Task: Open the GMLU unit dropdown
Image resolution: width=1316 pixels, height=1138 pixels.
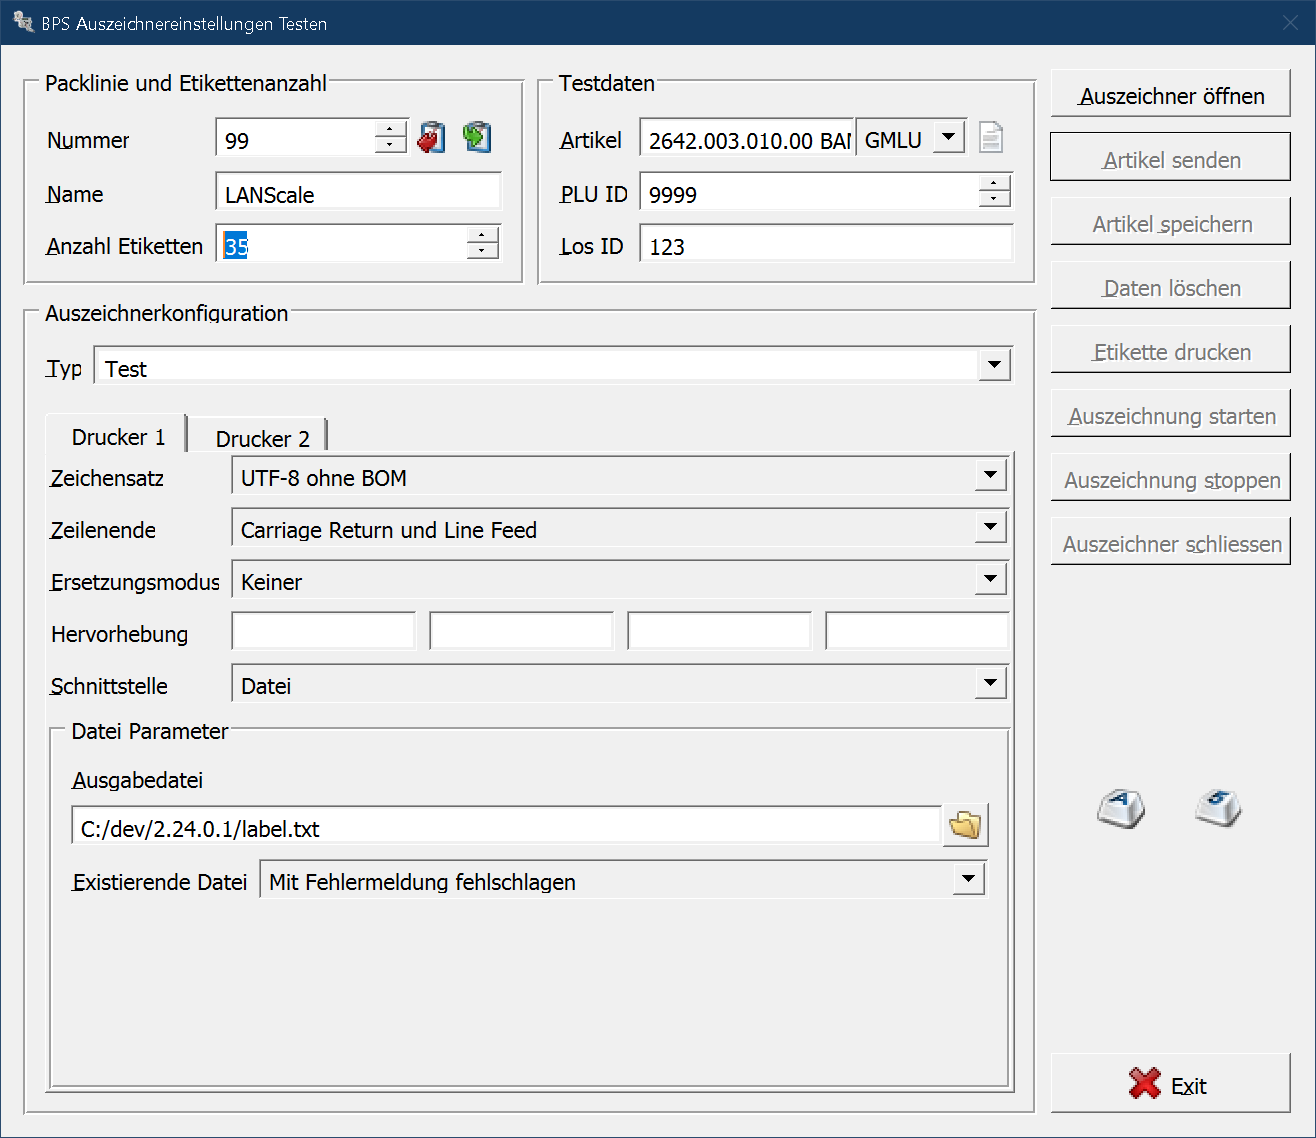Action: [x=948, y=137]
